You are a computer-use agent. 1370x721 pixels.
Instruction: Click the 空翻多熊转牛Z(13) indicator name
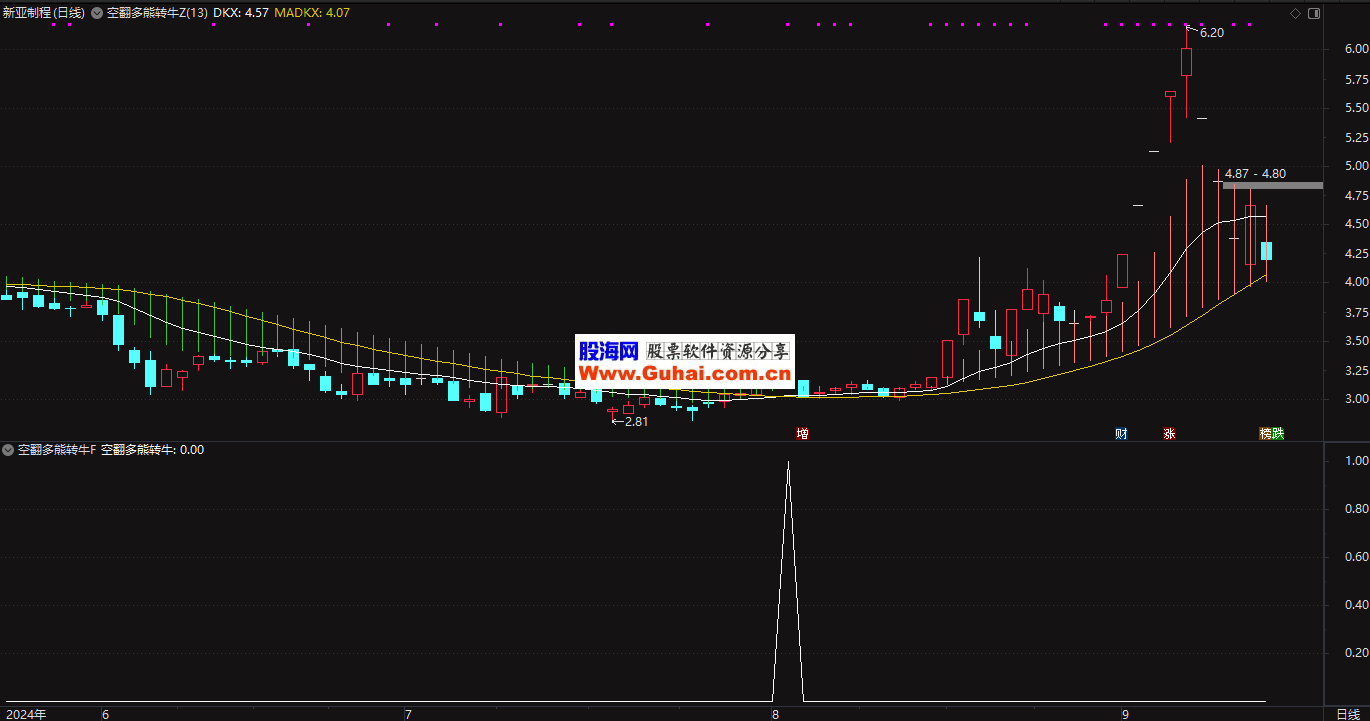157,13
